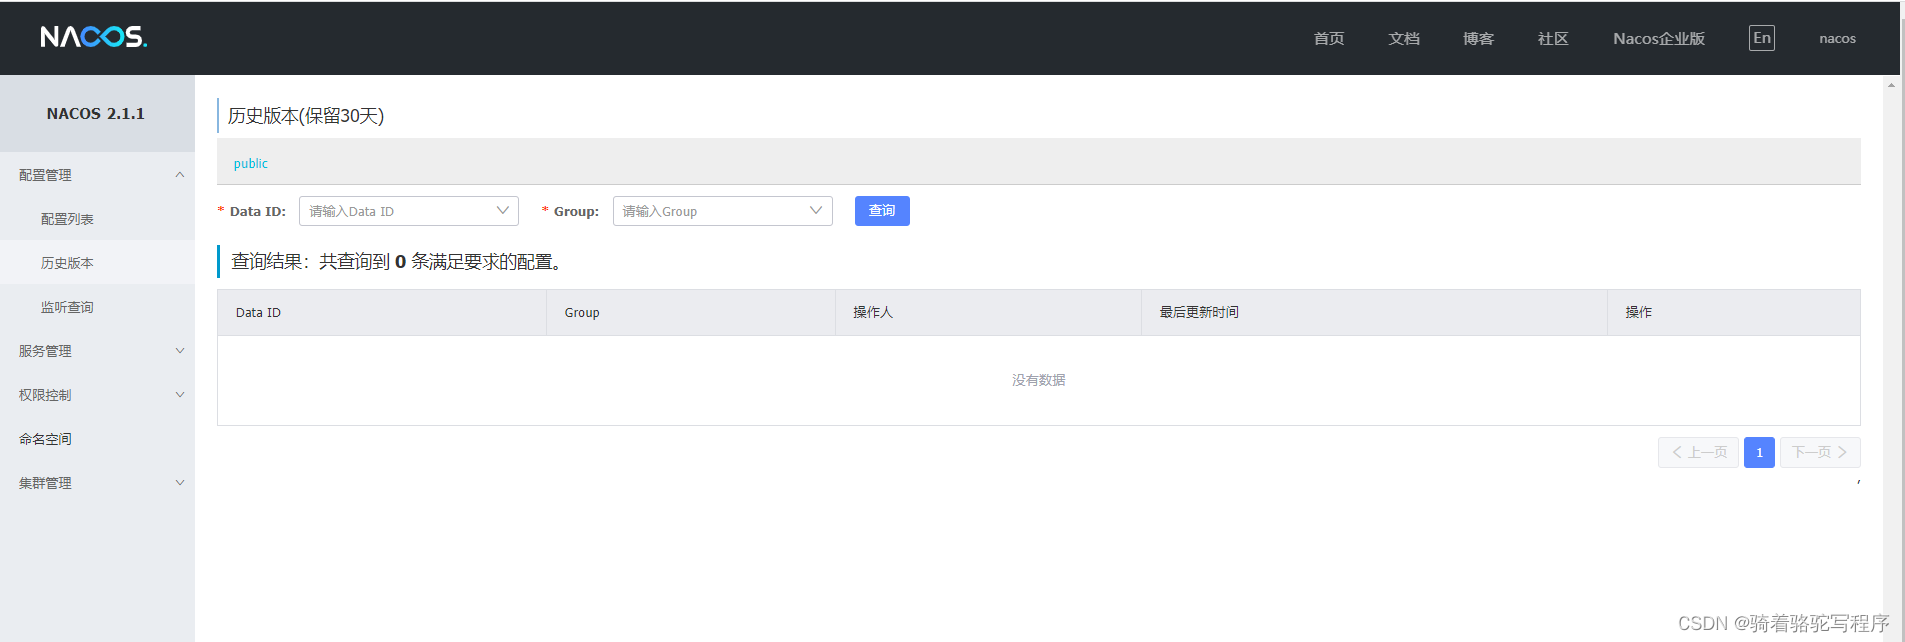Open the nacos user menu
The image size is (1905, 642).
(x=1836, y=38)
